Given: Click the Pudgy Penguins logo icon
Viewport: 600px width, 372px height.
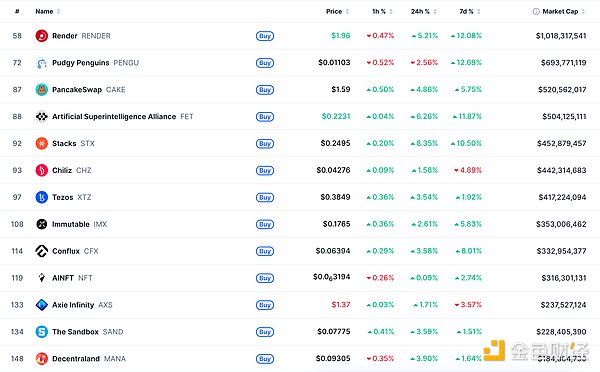Looking at the screenshot, I should point(41,63).
